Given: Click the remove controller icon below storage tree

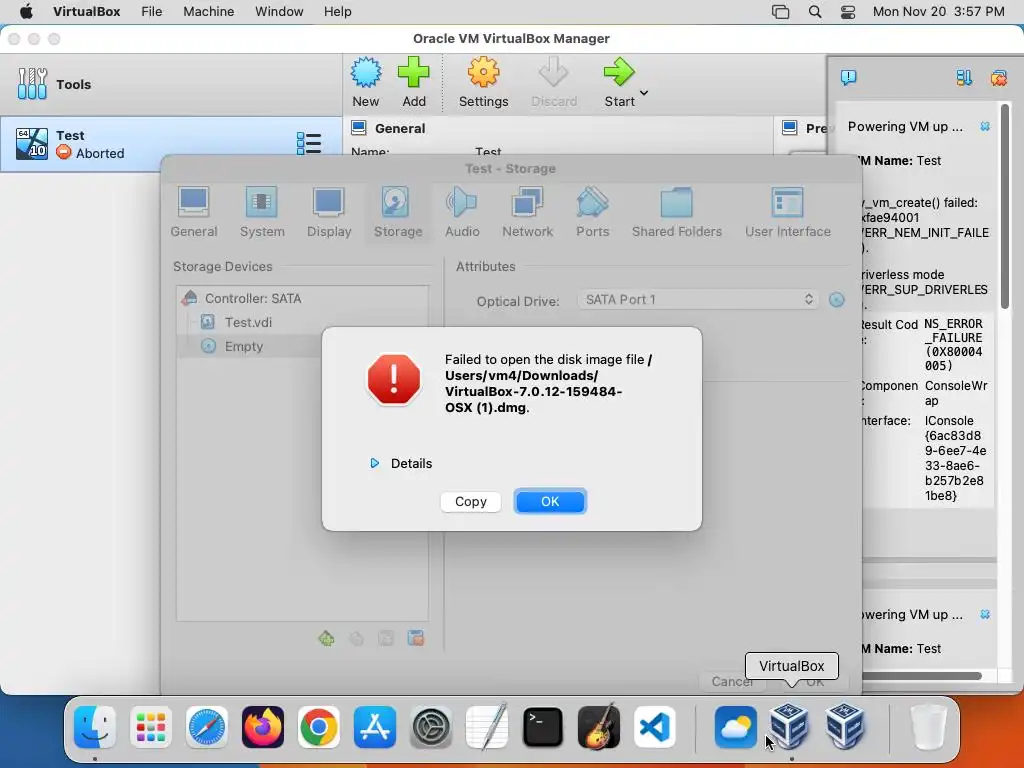Looking at the screenshot, I should tap(356, 638).
